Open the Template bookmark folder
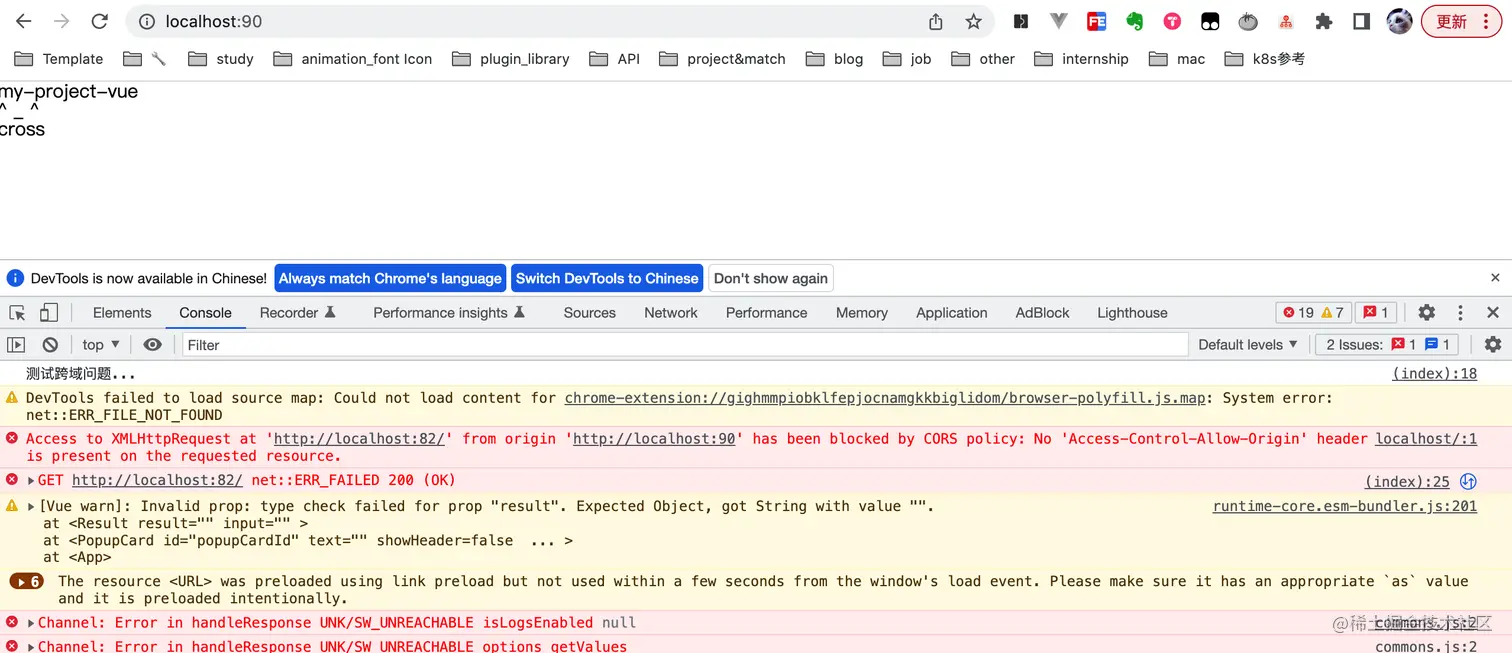This screenshot has height=653, width=1512. tap(58, 59)
